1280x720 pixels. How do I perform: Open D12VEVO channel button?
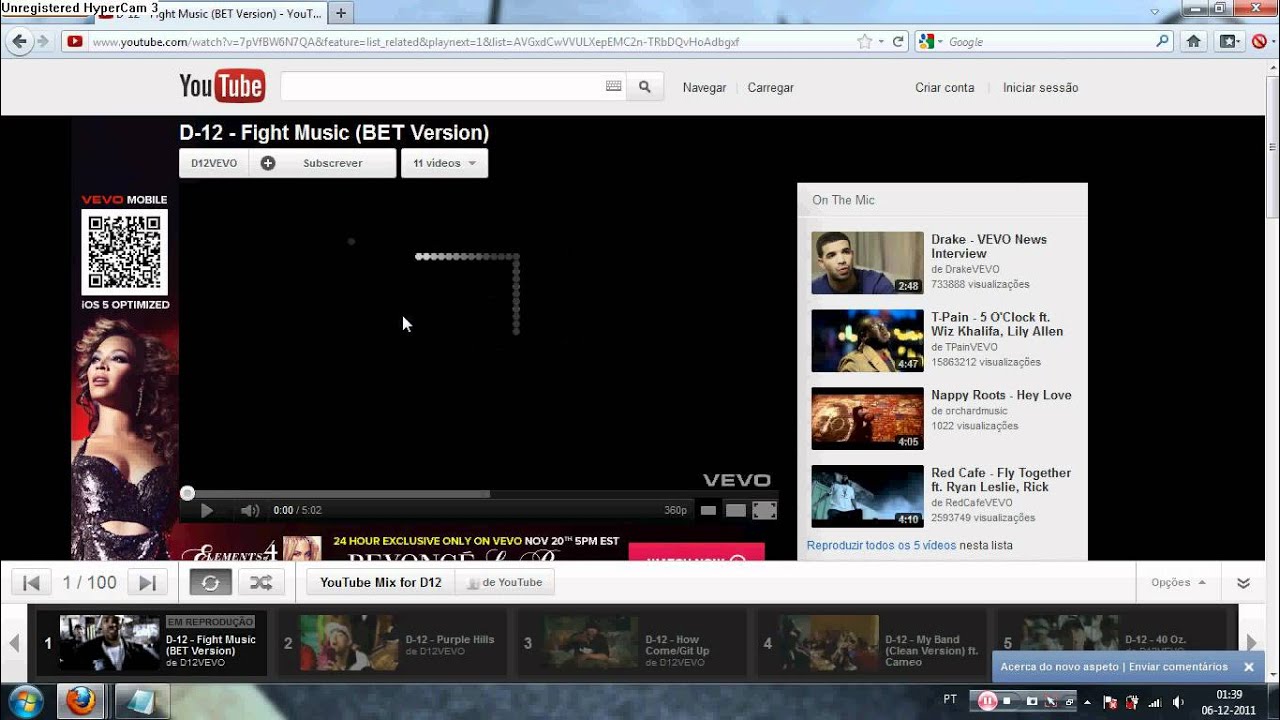(214, 163)
